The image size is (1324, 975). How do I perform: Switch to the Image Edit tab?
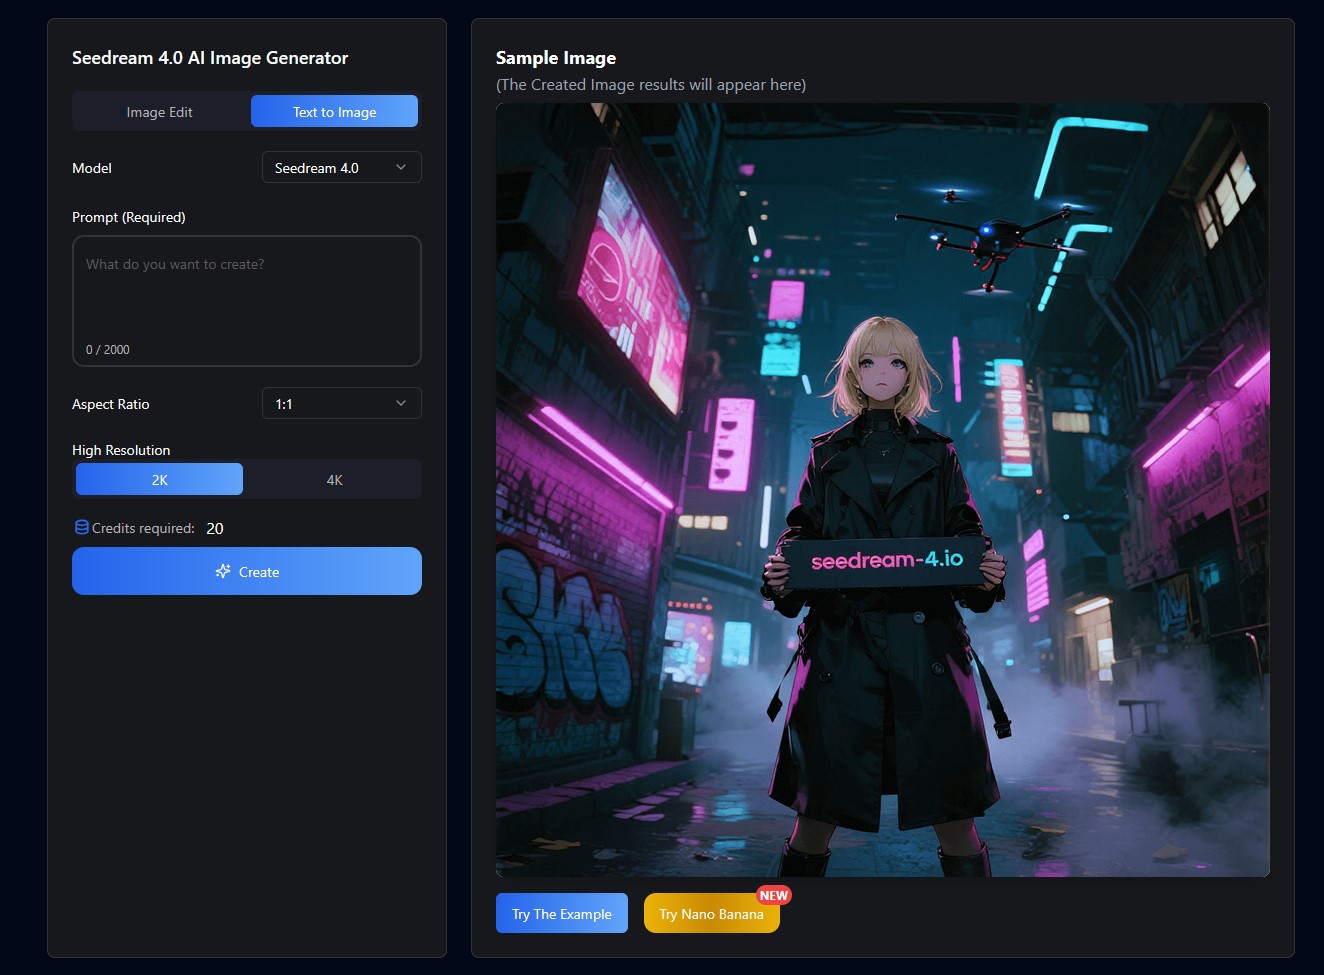160,112
